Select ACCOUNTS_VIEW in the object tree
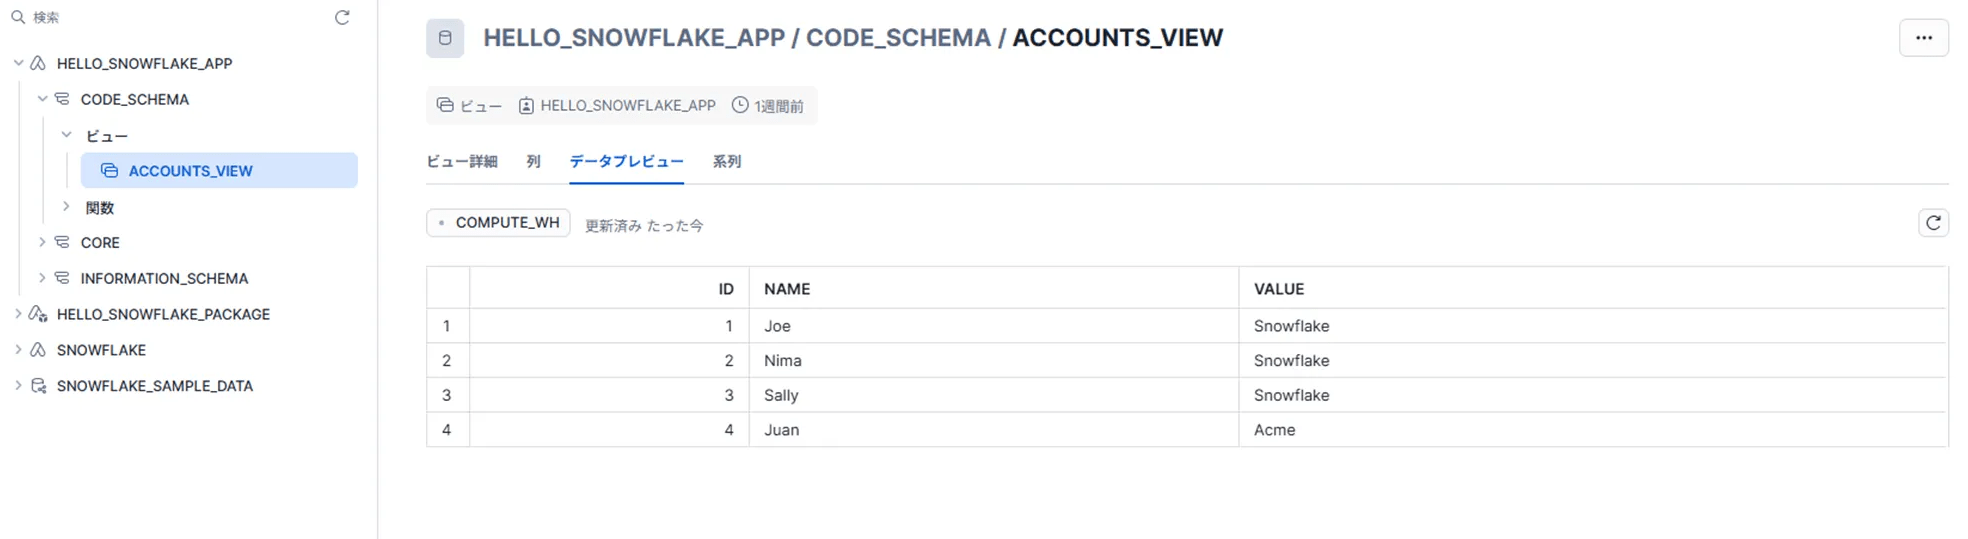 click(219, 171)
